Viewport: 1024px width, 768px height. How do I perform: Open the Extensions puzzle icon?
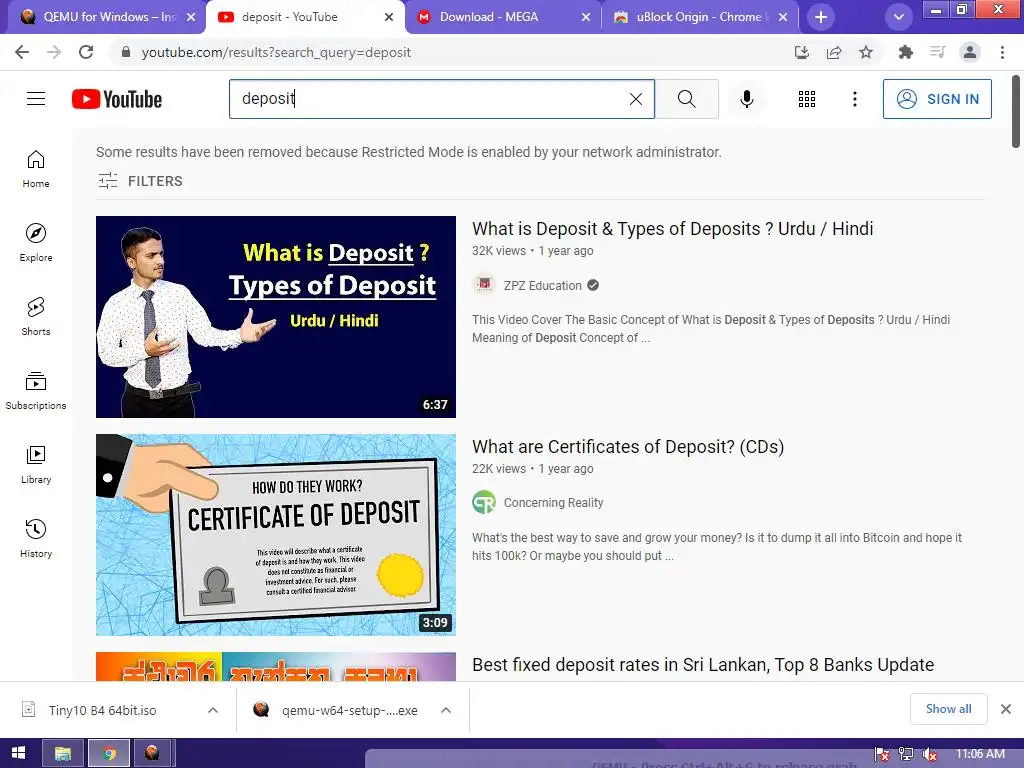(x=905, y=52)
